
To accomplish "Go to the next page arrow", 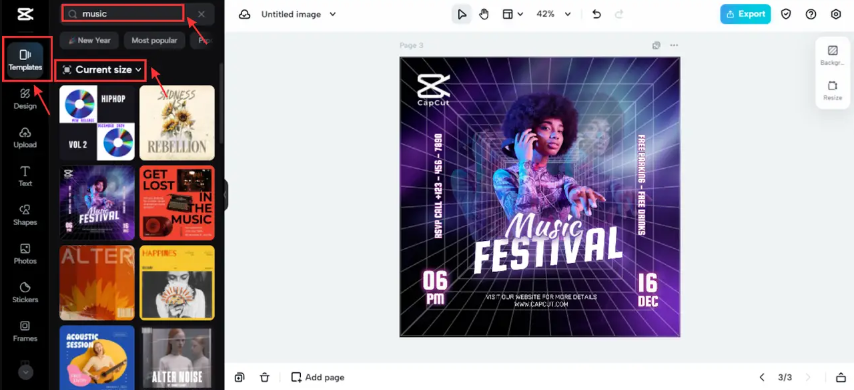I will point(808,377).
